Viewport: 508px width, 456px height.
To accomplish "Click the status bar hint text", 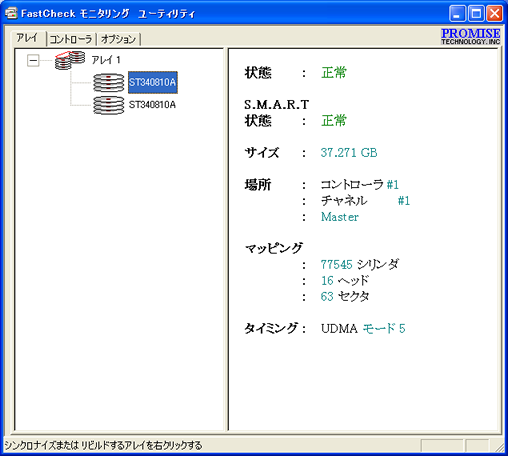I will [103, 445].
